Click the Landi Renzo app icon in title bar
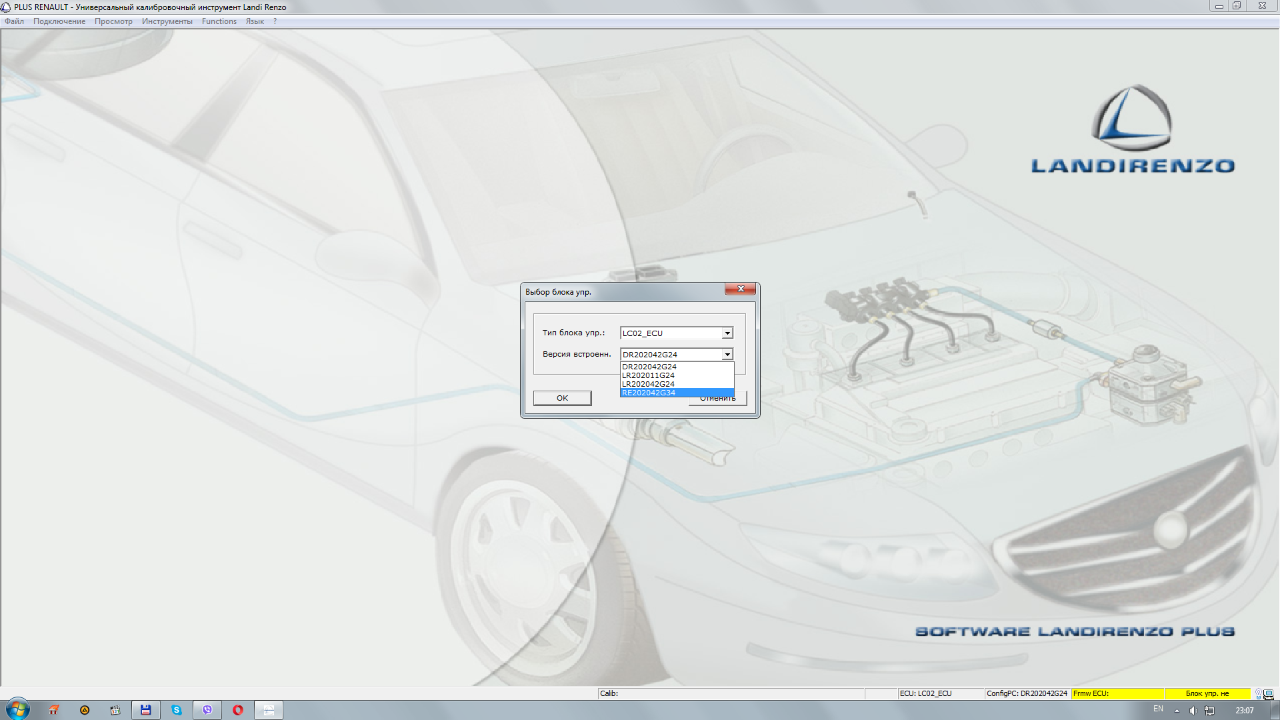Viewport: 1280px width, 720px height. tap(6, 6)
